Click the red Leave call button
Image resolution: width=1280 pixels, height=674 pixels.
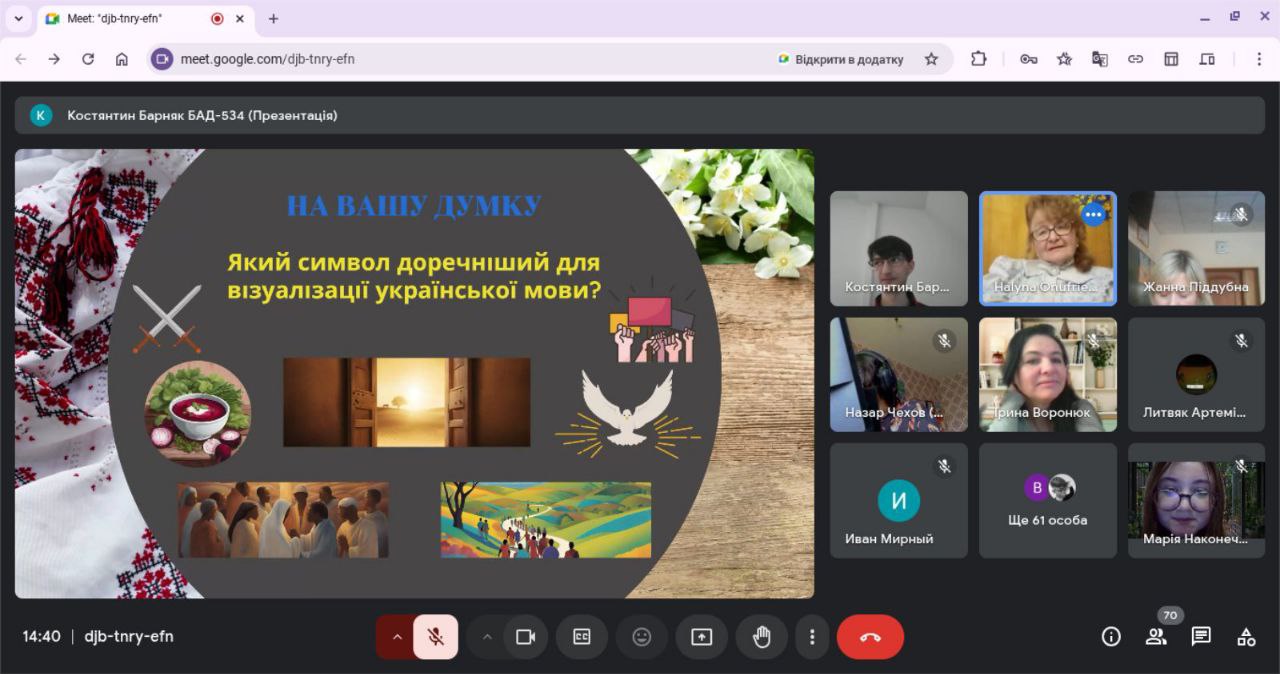(870, 637)
